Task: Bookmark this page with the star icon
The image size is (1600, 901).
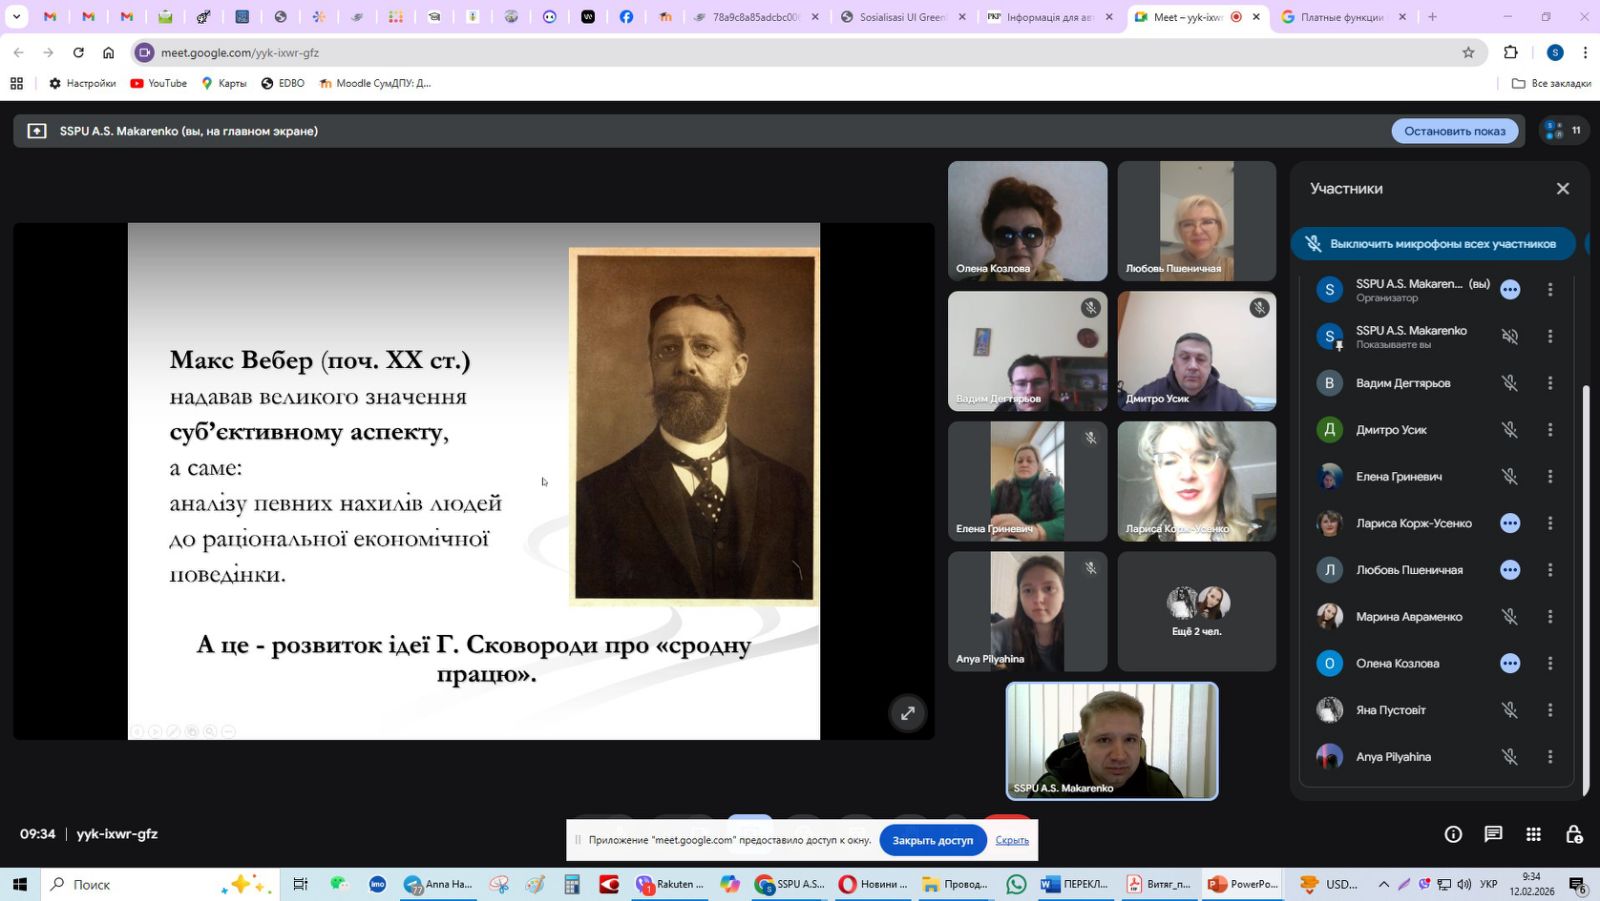Action: coord(1468,53)
